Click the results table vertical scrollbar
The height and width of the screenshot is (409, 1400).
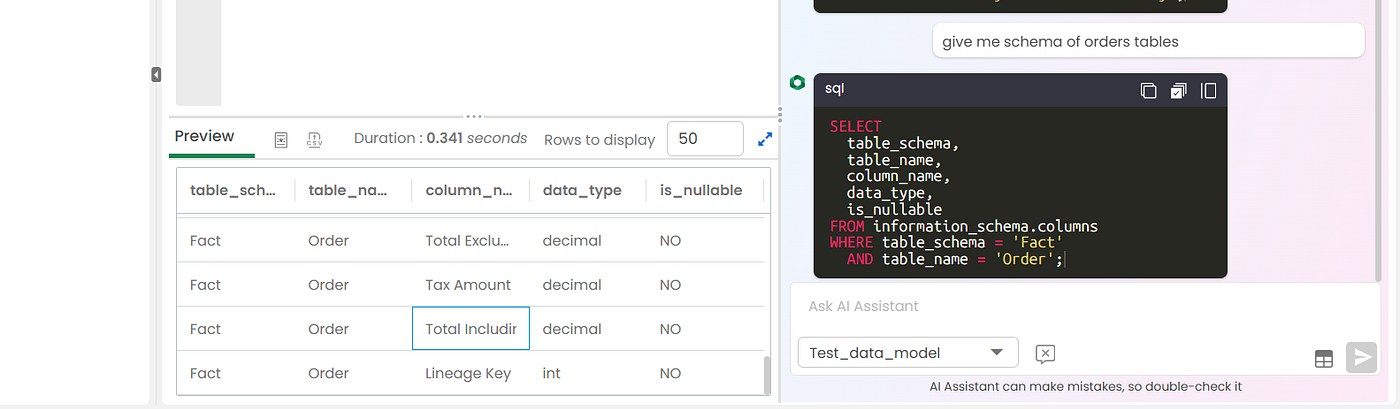tap(767, 375)
